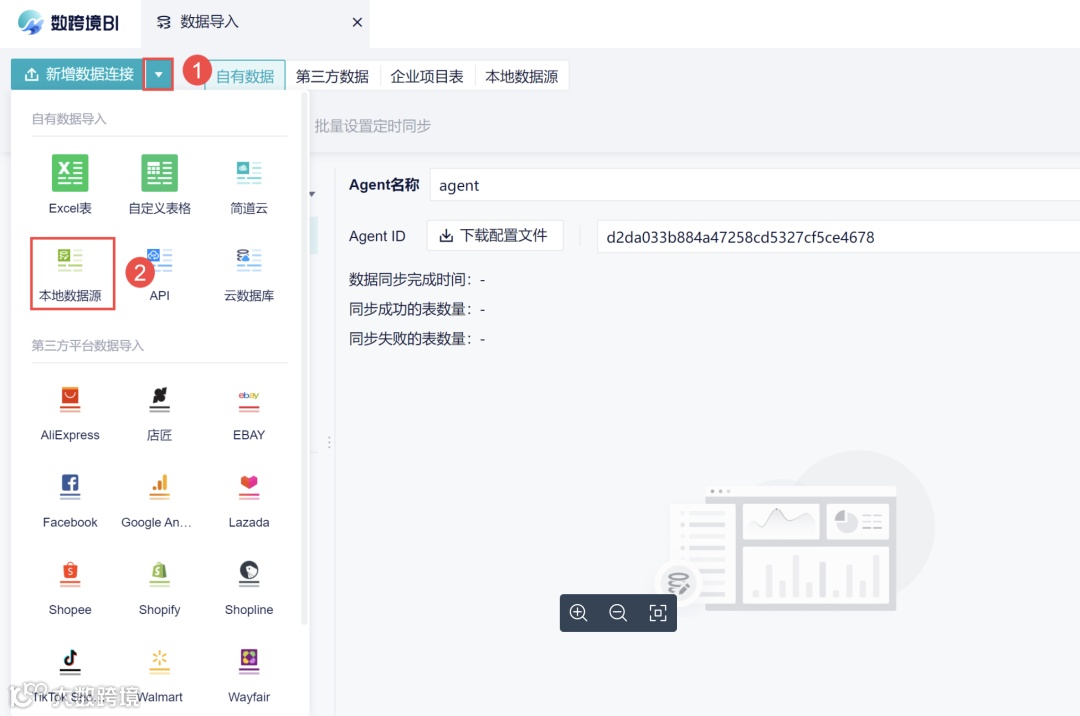Choose the 自定义表格 import option
Image resolution: width=1080 pixels, height=716 pixels.
(x=158, y=183)
